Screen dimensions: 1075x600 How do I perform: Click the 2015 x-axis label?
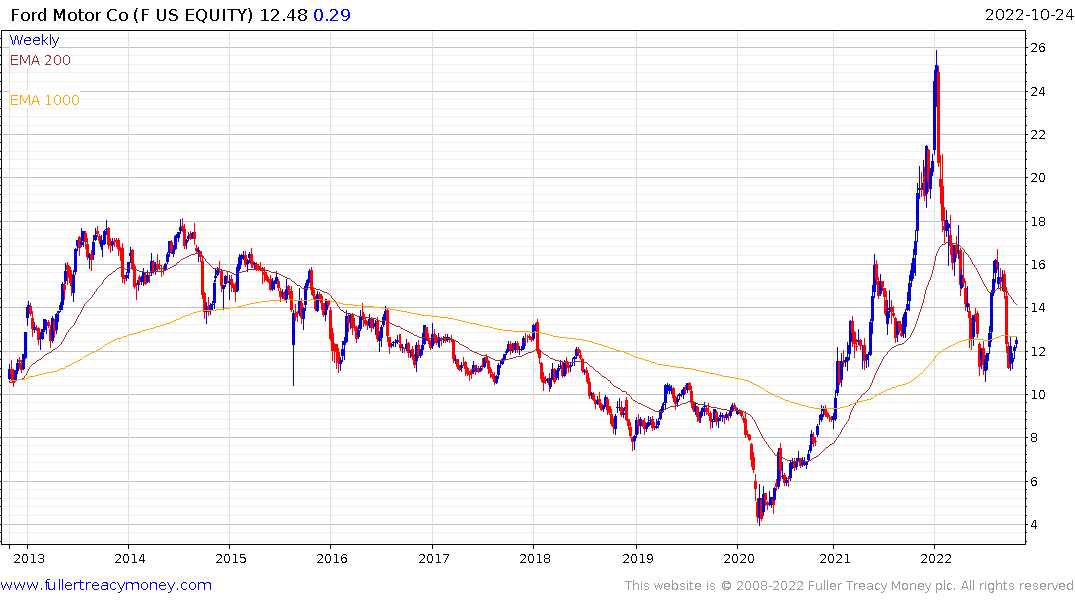pos(231,558)
